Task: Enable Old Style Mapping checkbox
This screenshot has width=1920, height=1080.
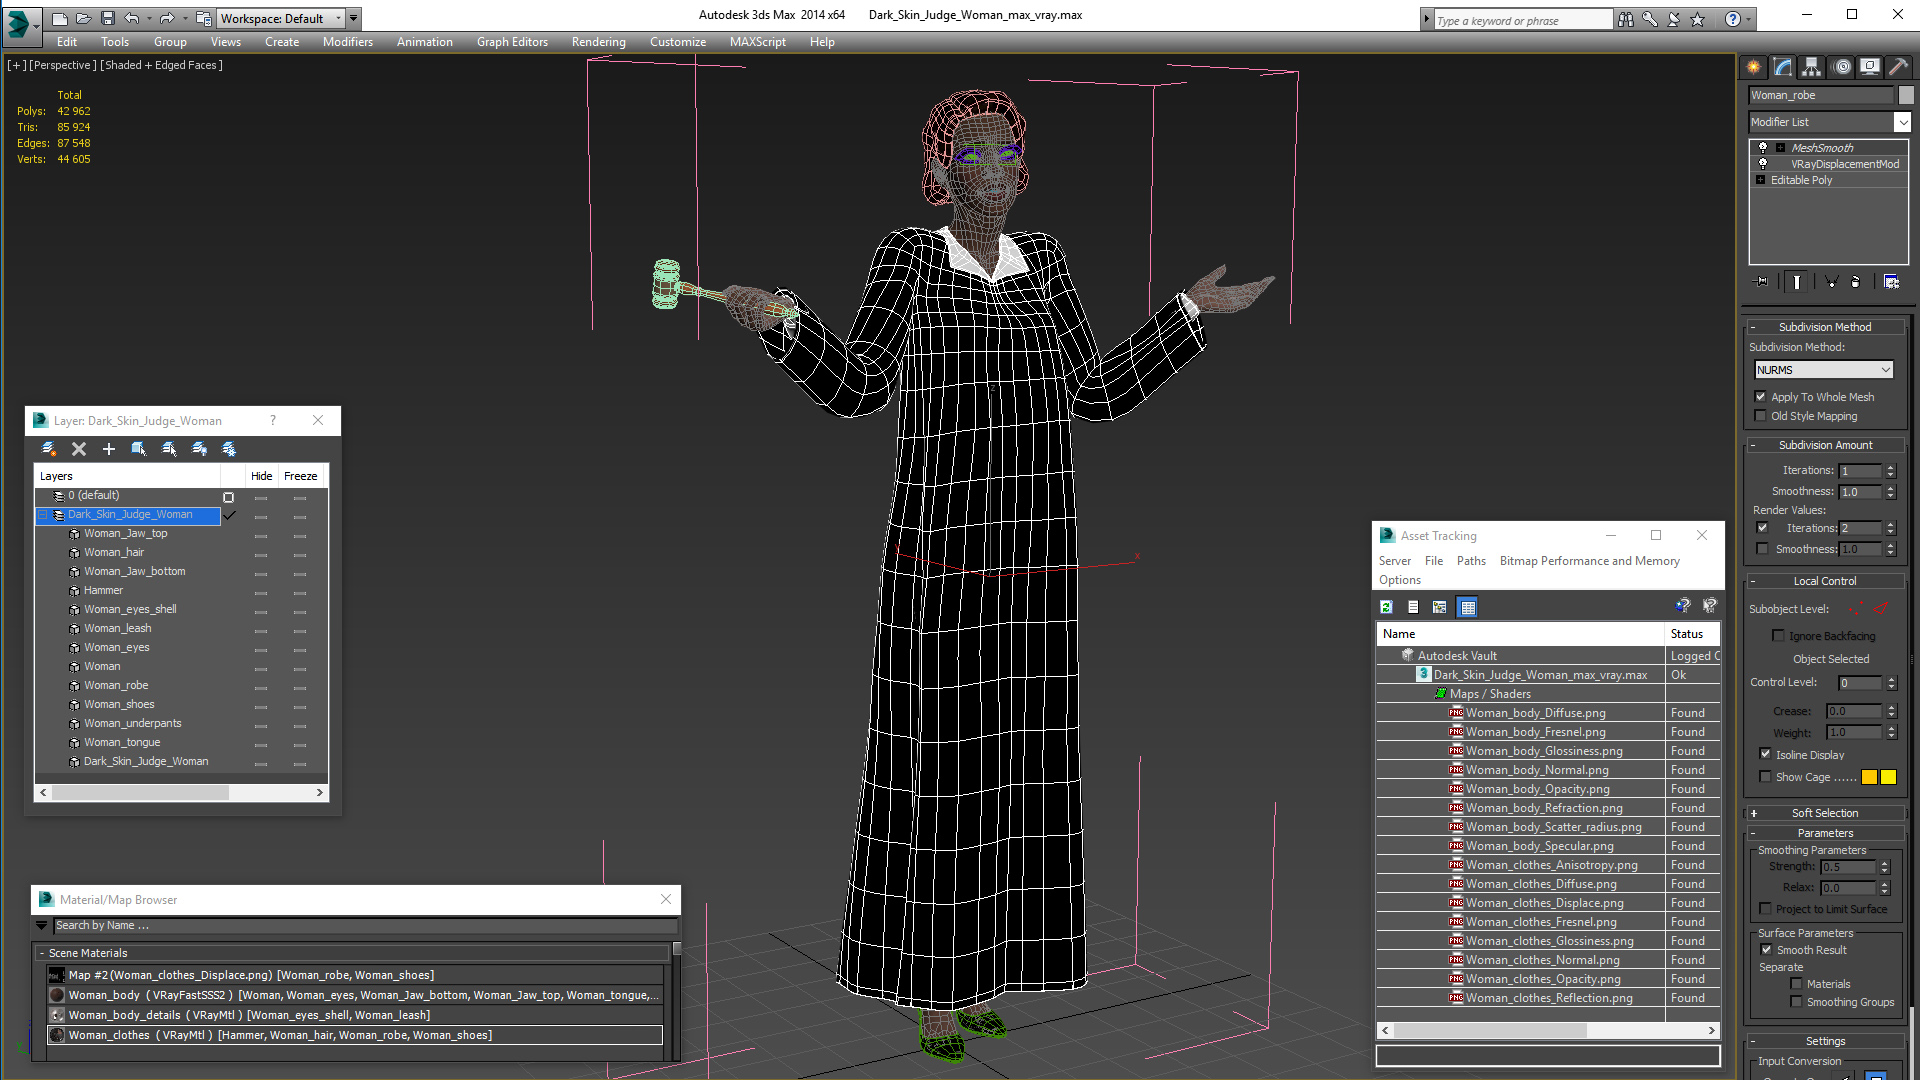Action: (1761, 416)
